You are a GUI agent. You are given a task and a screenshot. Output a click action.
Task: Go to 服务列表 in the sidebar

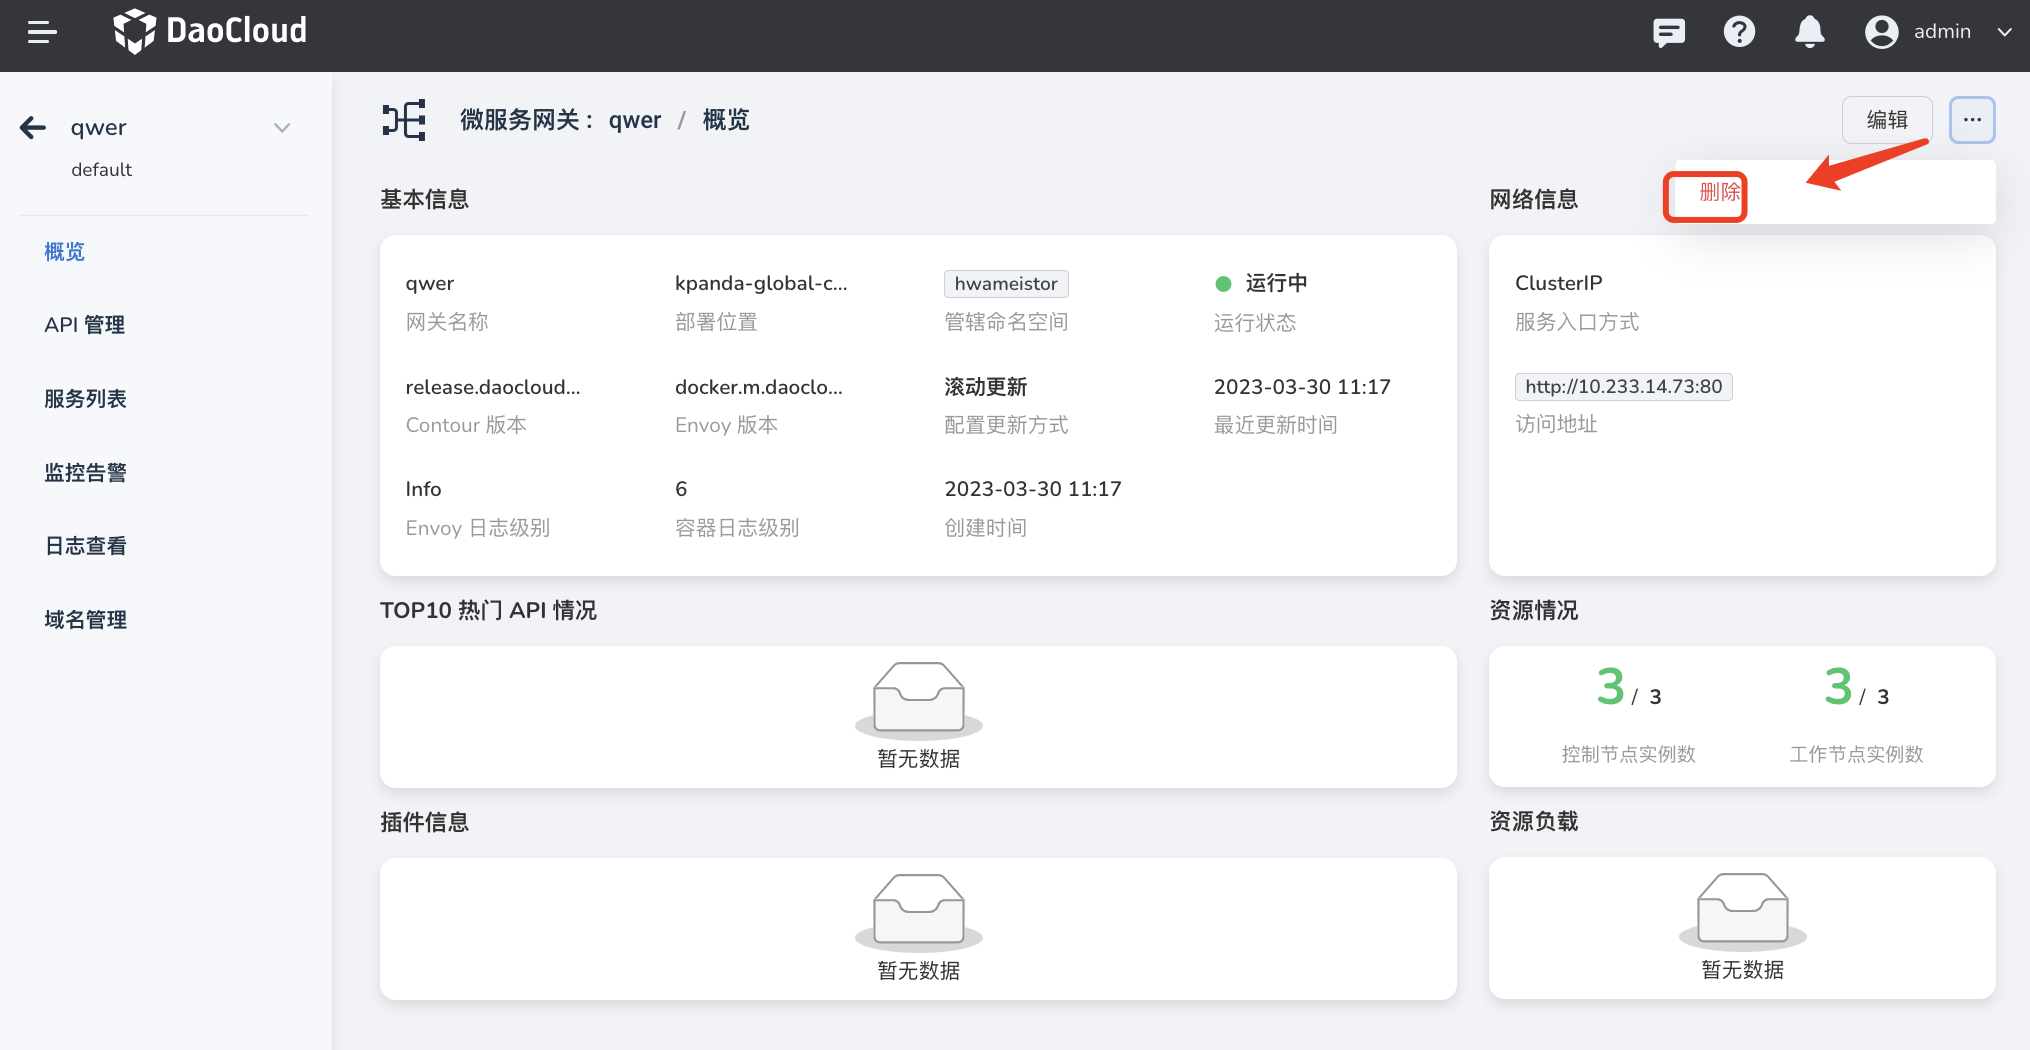(x=85, y=399)
